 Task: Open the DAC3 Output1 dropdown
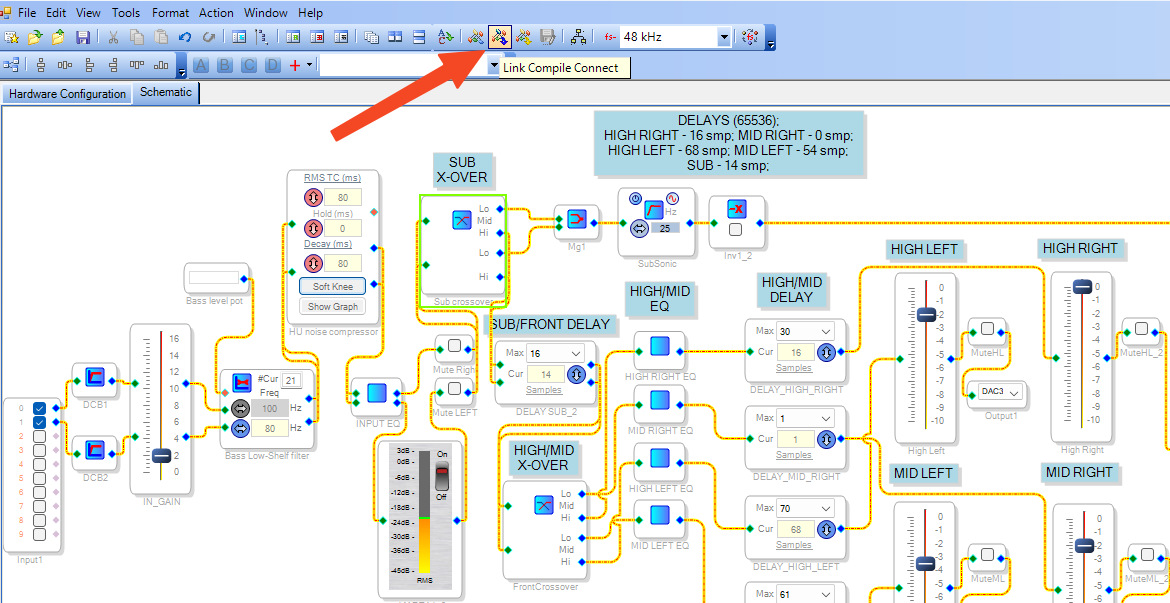(x=1013, y=391)
